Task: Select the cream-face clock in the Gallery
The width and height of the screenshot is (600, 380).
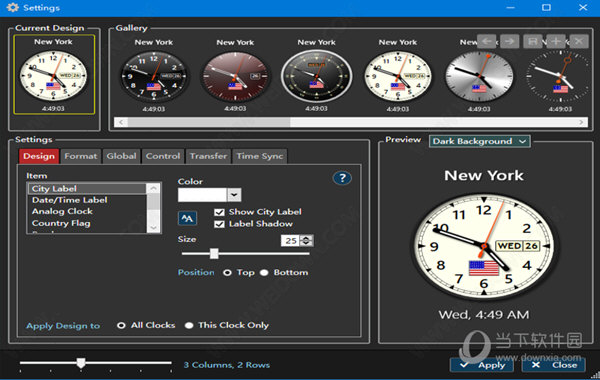Action: [x=398, y=77]
